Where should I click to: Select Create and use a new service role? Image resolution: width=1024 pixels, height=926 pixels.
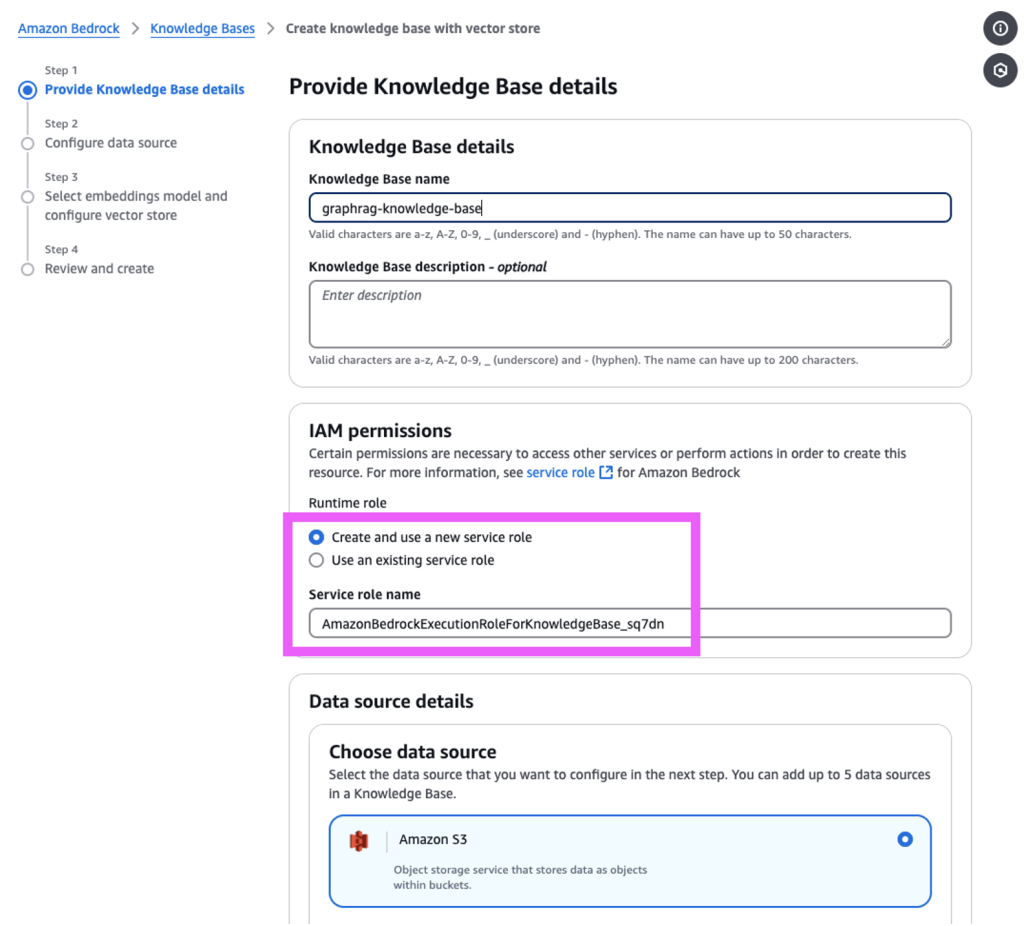(317, 537)
